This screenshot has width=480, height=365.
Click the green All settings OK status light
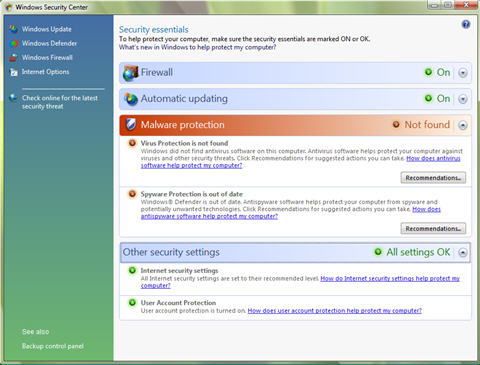[378, 252]
